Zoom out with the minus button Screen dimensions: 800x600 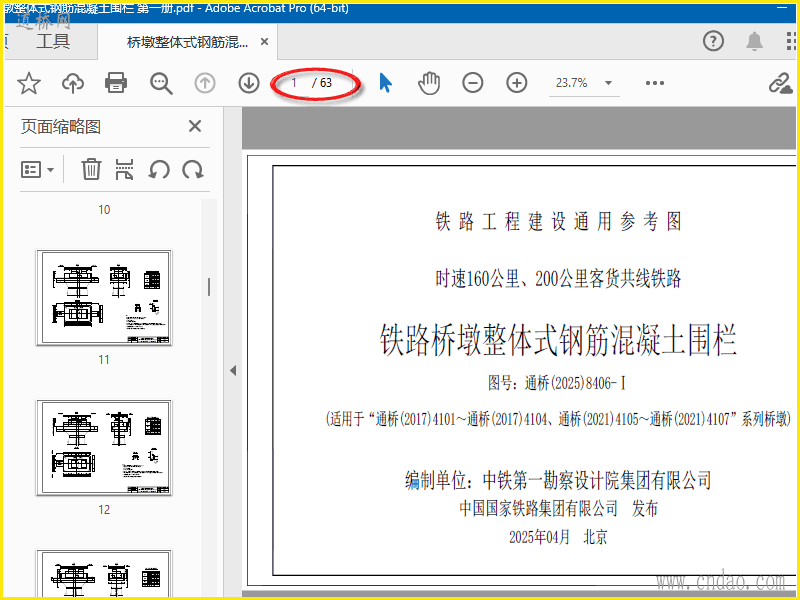(473, 83)
